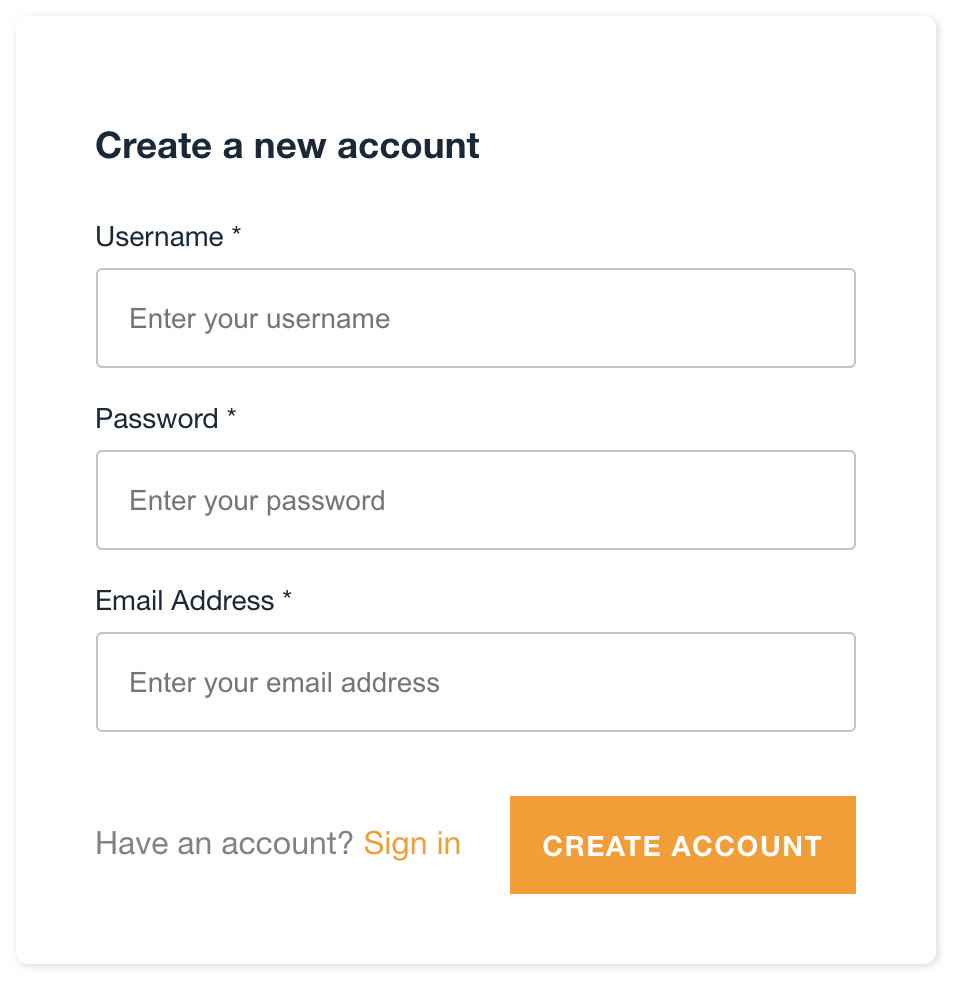Click the "Enter your email address" placeholder text
The height and width of the screenshot is (982, 954).
point(285,683)
